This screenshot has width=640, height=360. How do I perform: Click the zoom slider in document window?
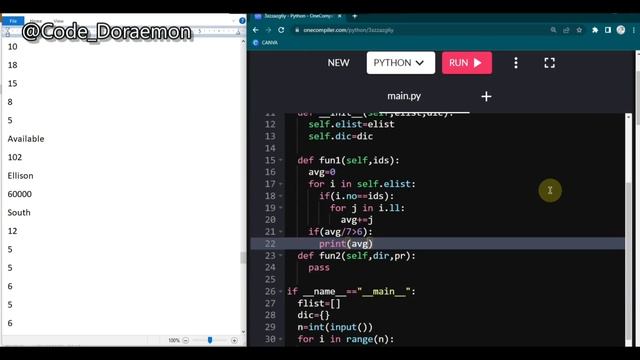[210, 340]
